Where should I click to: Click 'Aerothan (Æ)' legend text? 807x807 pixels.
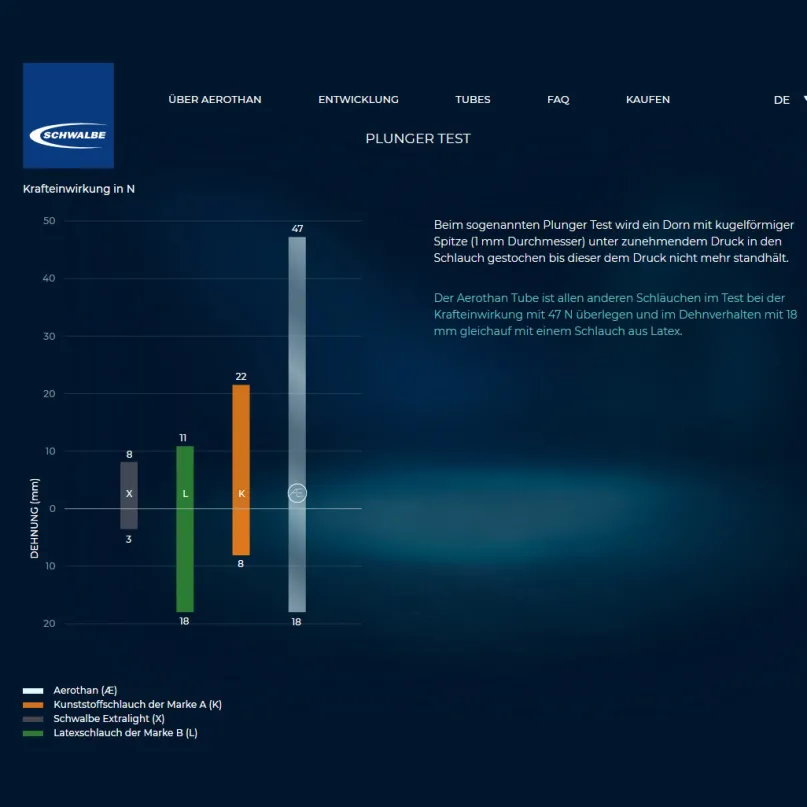tap(85, 691)
